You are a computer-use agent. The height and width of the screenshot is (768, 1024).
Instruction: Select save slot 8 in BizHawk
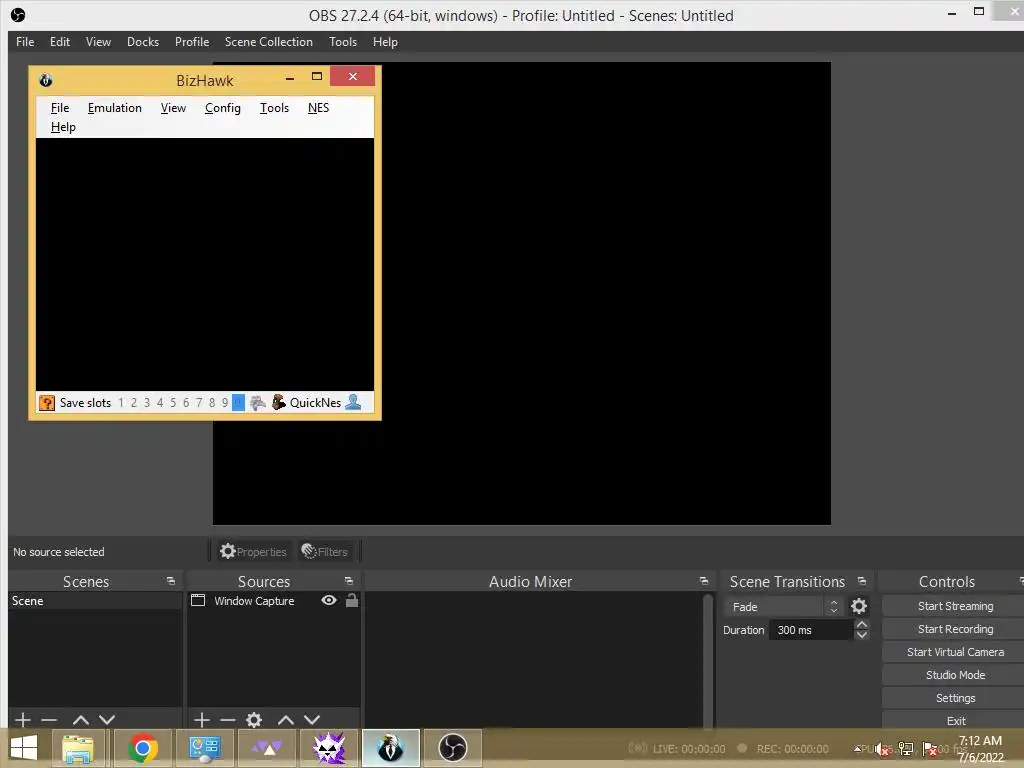tap(212, 402)
